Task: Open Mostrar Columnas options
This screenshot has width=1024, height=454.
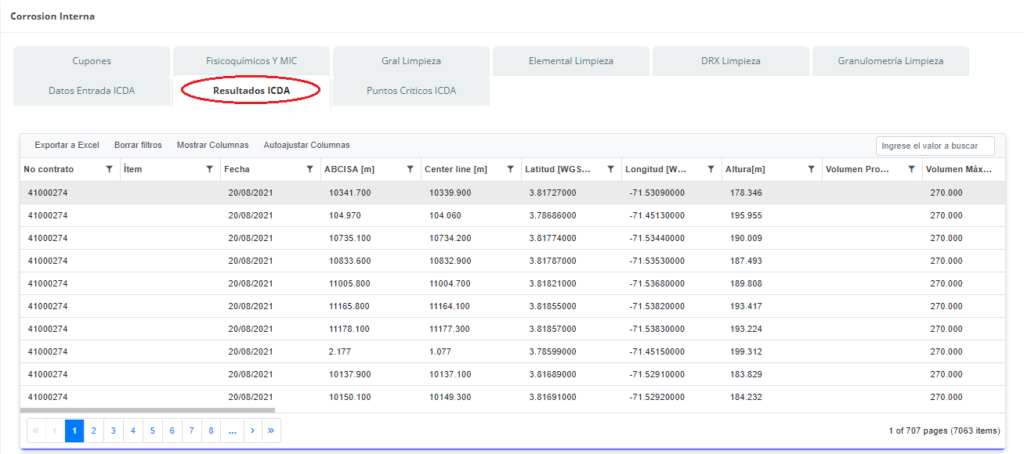Action: click(212, 145)
